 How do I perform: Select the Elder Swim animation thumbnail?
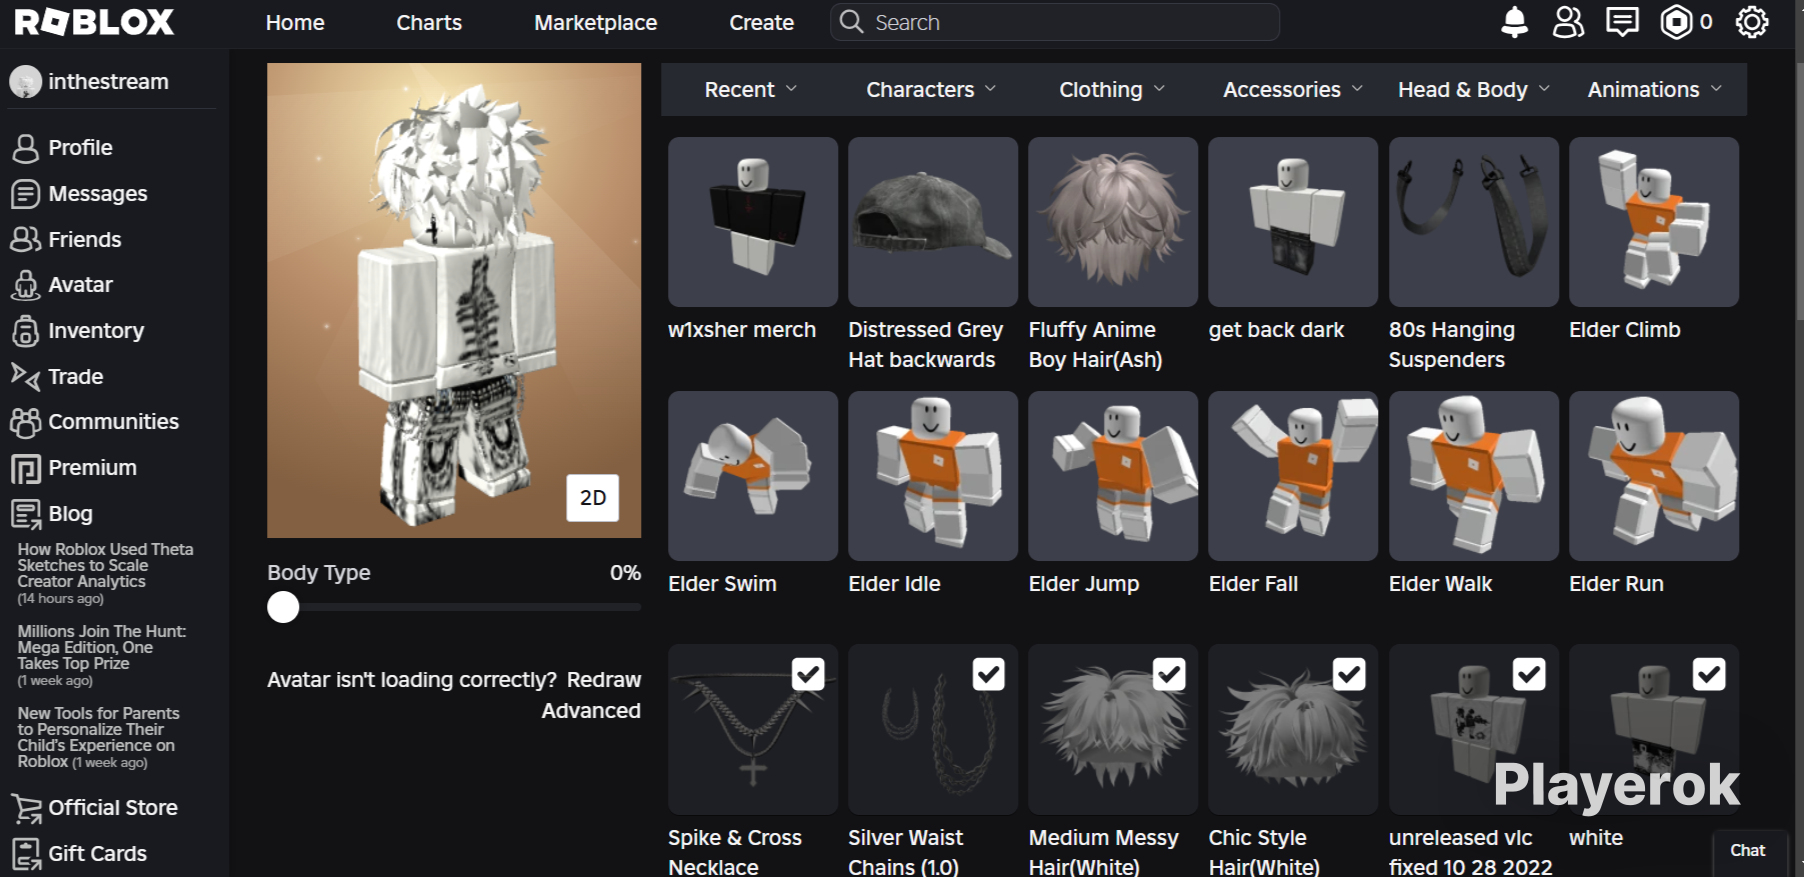(753, 476)
